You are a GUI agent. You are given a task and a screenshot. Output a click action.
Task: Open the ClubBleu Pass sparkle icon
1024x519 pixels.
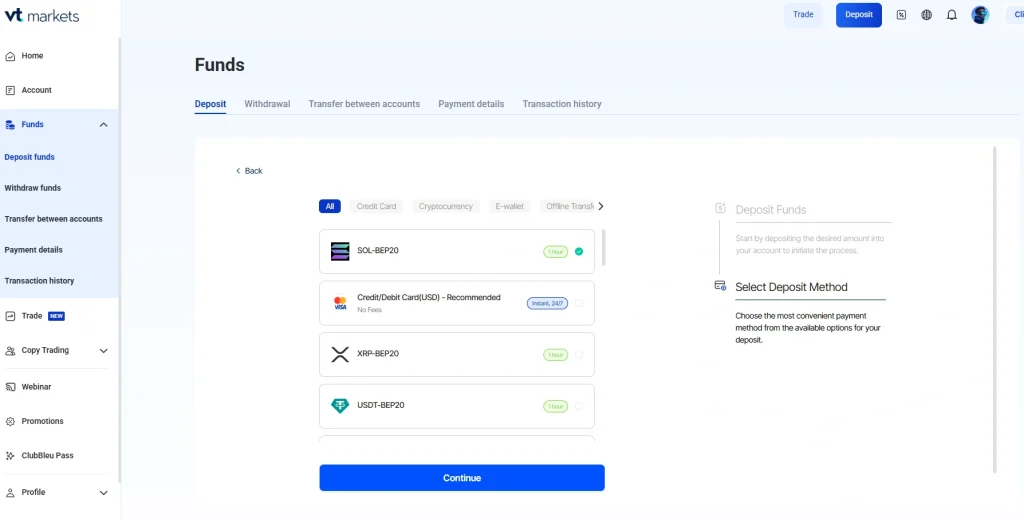(10, 456)
